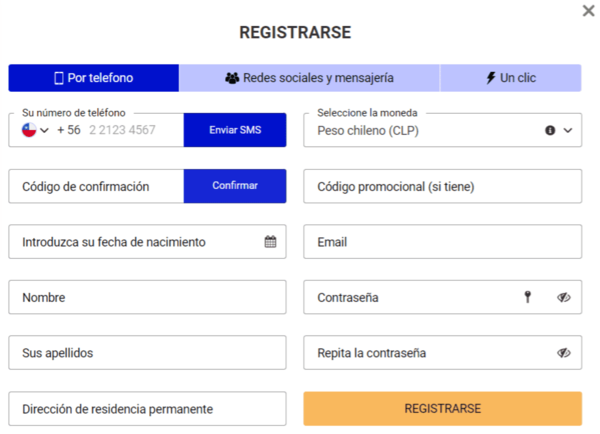Submit with the orange REGISTRARSE button

click(442, 409)
